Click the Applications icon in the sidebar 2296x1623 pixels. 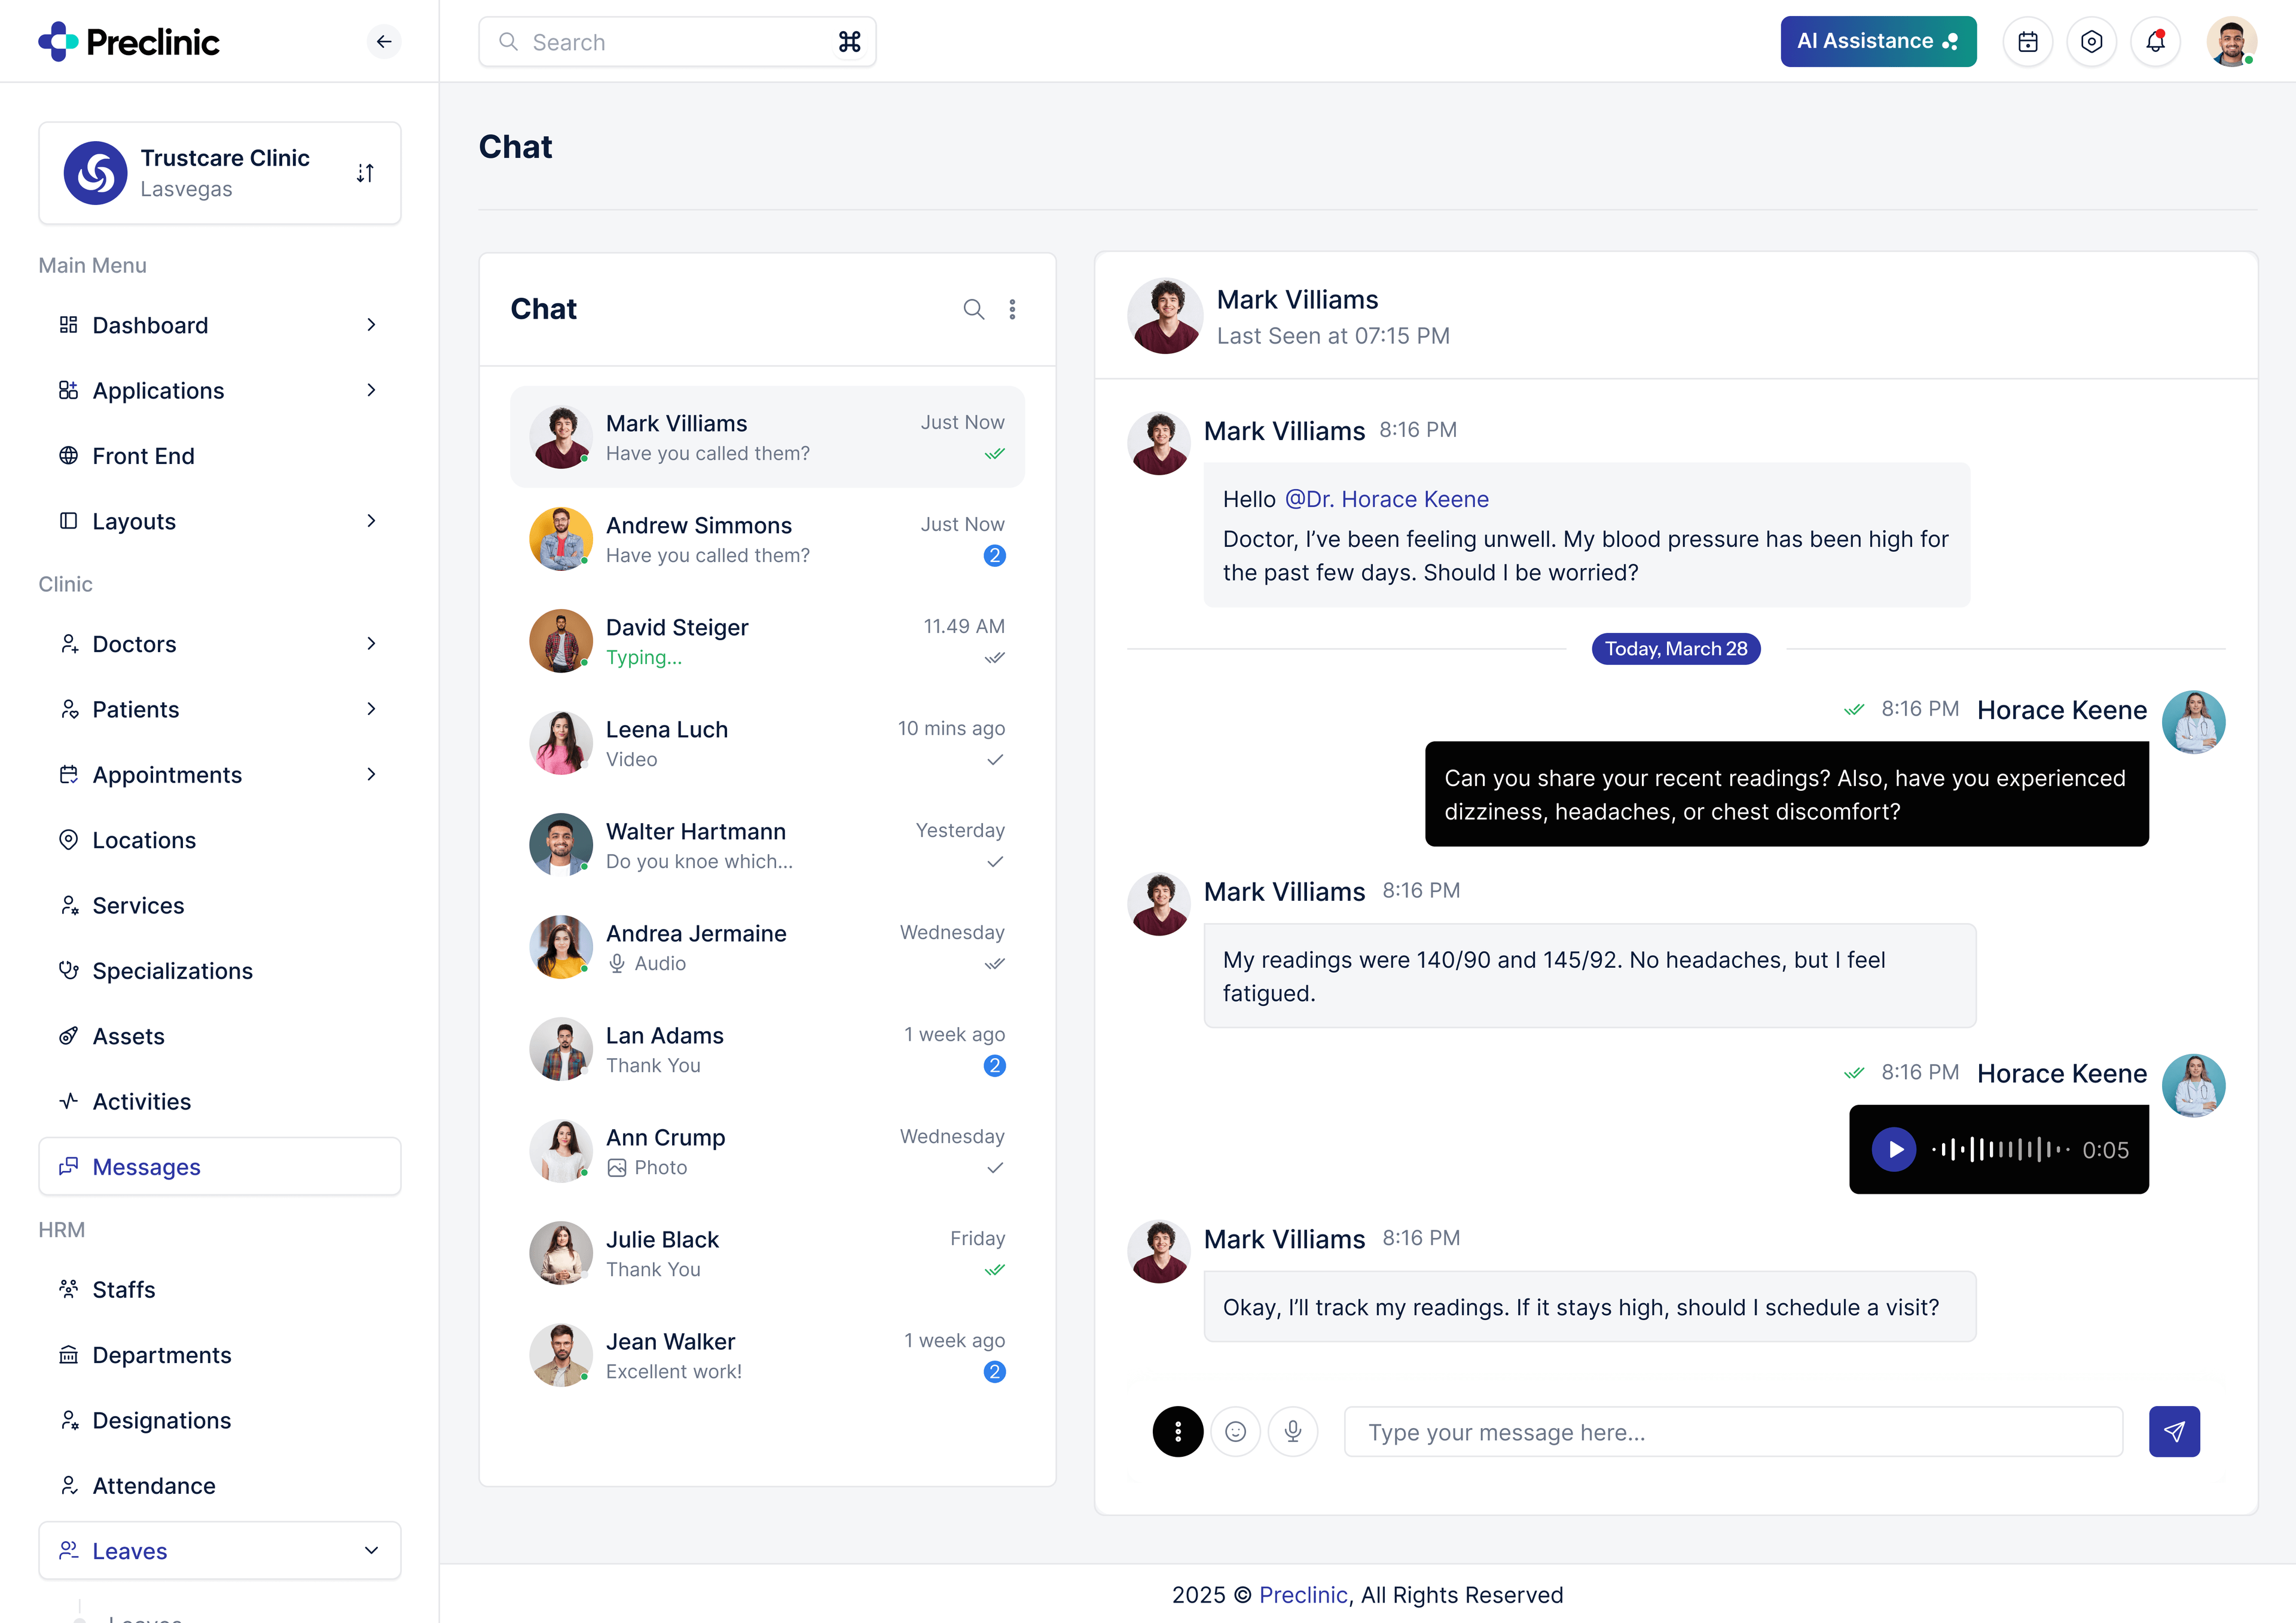[68, 390]
